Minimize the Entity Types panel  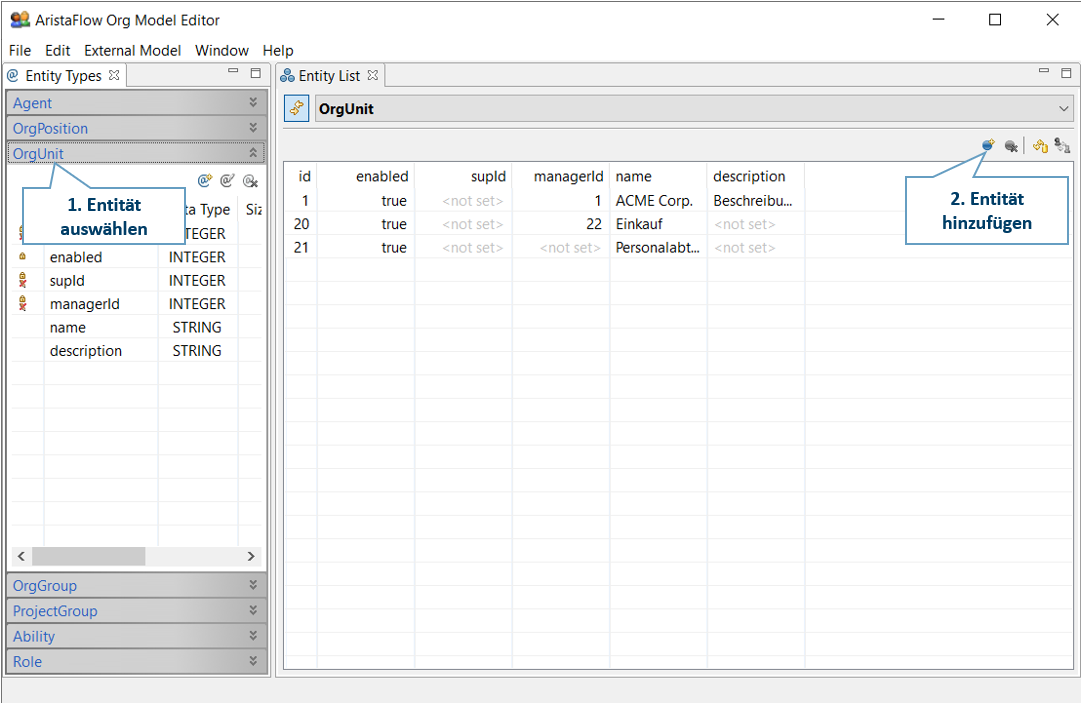pyautogui.click(x=233, y=72)
